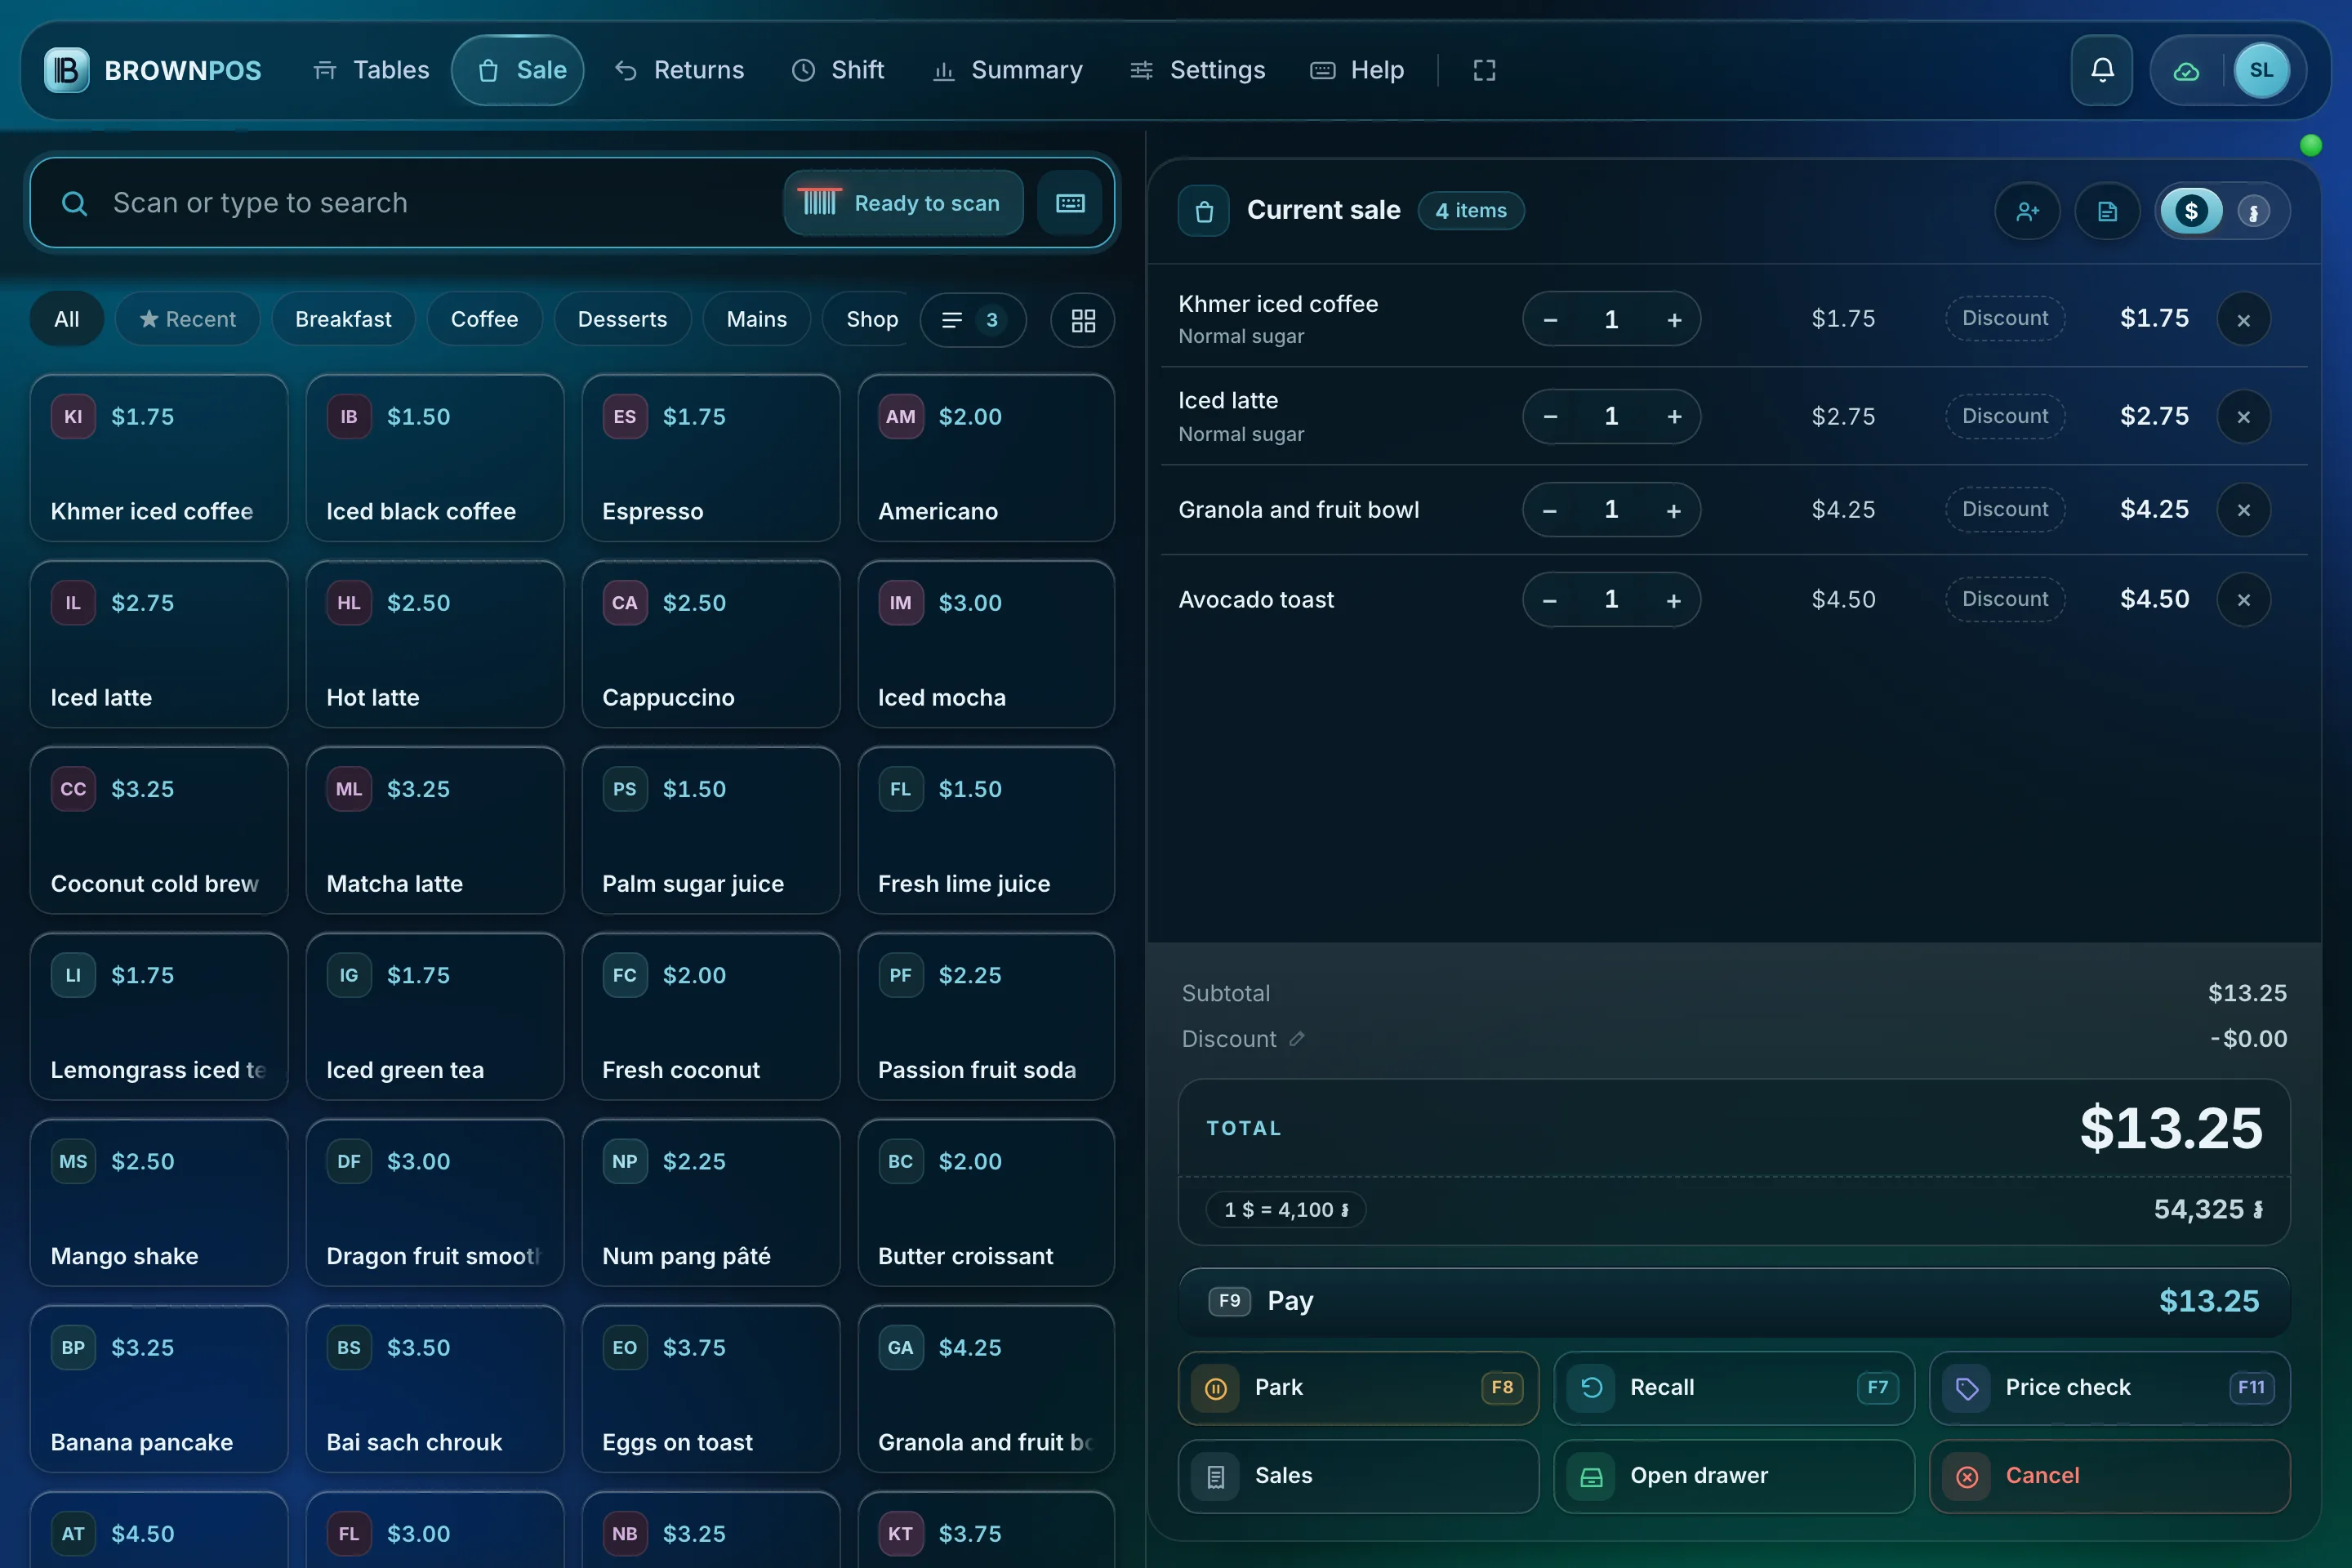Image resolution: width=2352 pixels, height=1568 pixels.
Task: Select the Desserts category
Action: pos(622,320)
